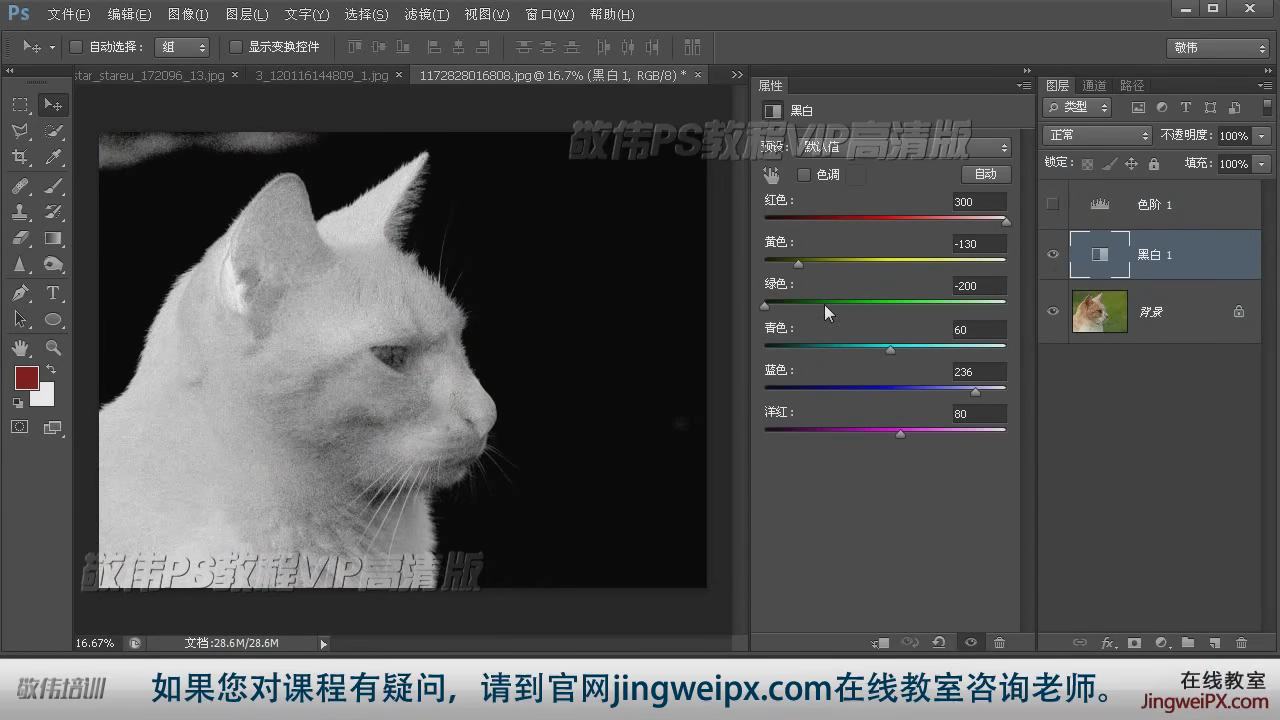The image size is (1280, 720).
Task: Select the Brush tool
Action: 54,186
